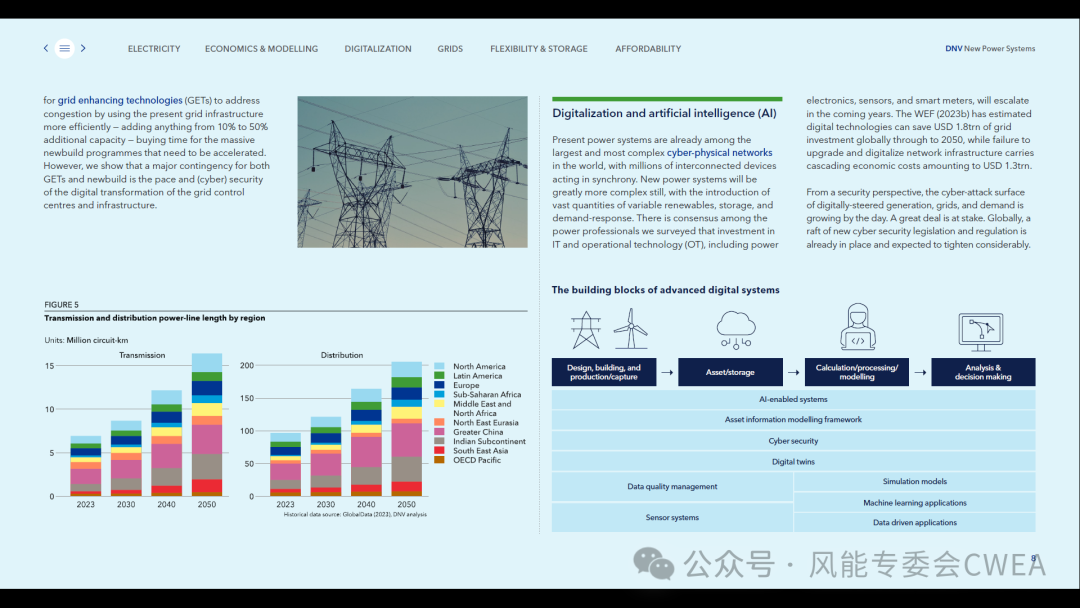Click North East Eurasia legend swatch
The height and width of the screenshot is (608, 1080).
439,423
